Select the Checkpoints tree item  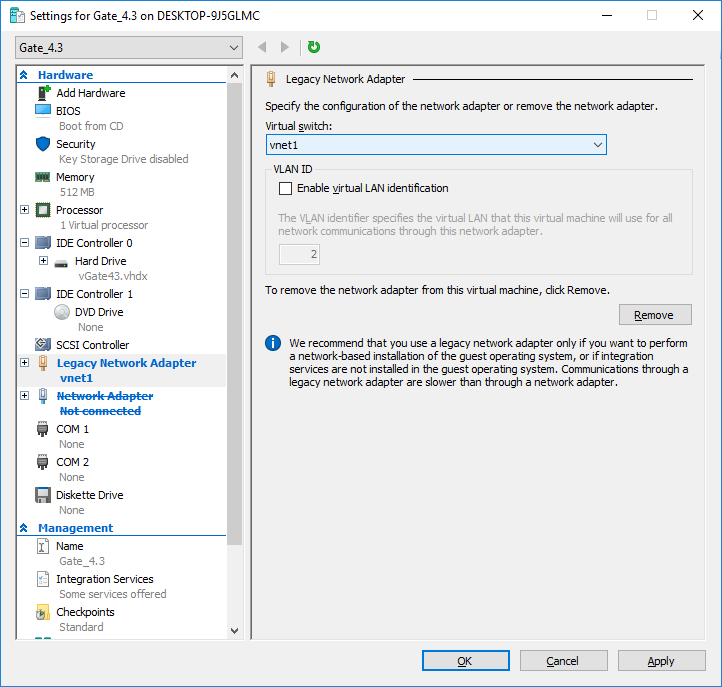[85, 612]
